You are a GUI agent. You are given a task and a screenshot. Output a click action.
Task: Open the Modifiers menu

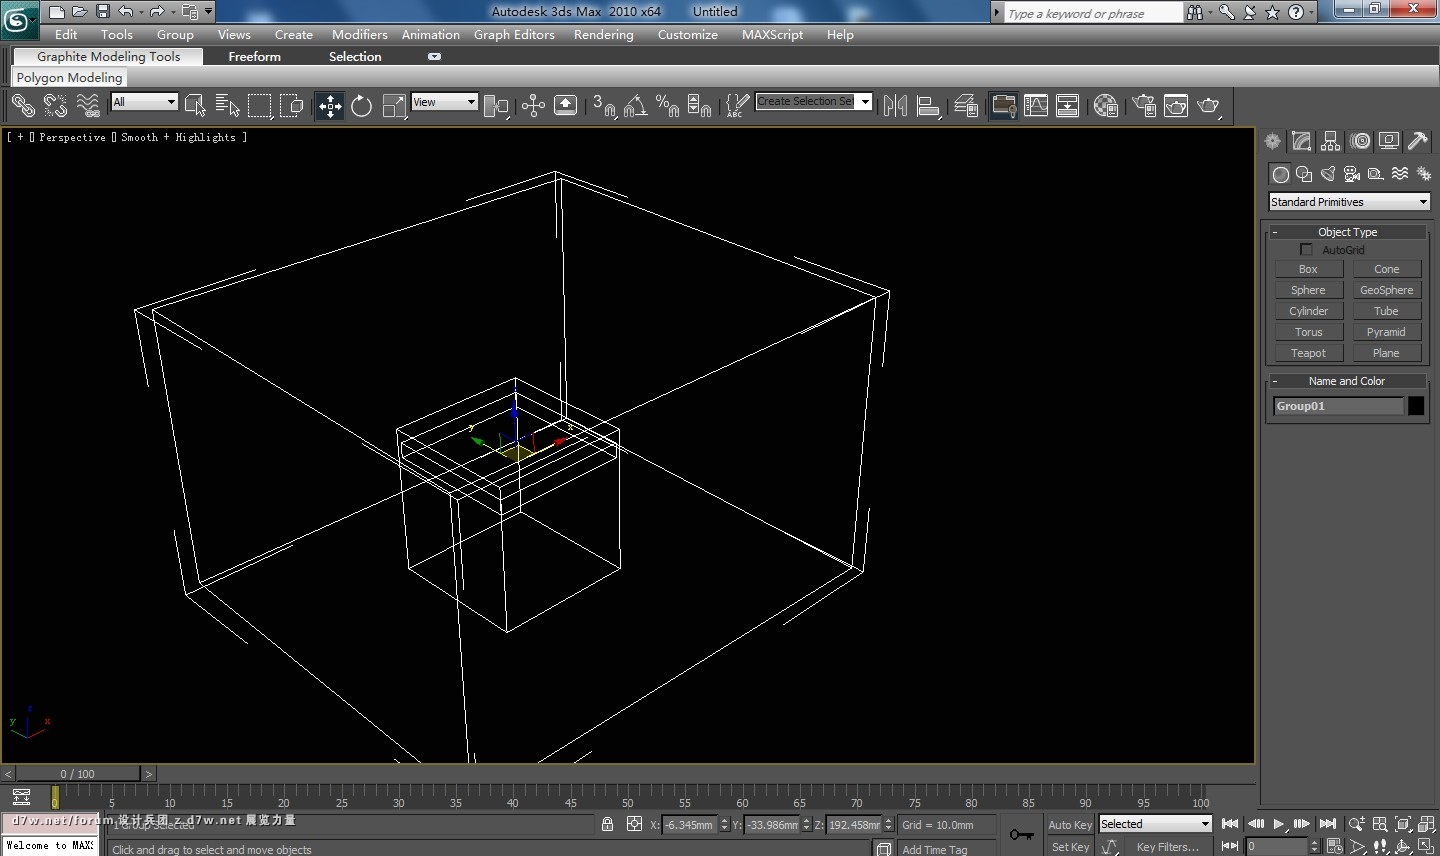click(x=360, y=34)
